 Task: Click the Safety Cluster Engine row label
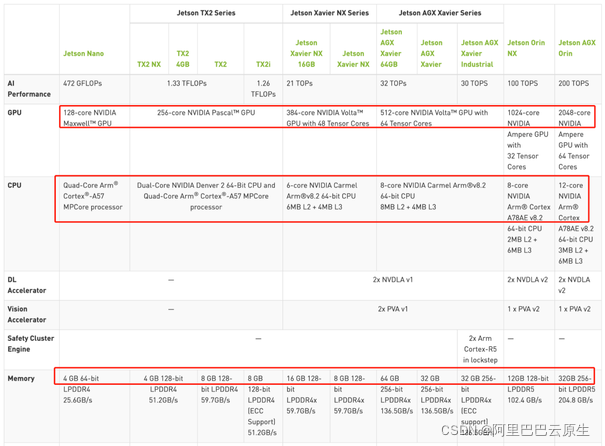[31, 344]
